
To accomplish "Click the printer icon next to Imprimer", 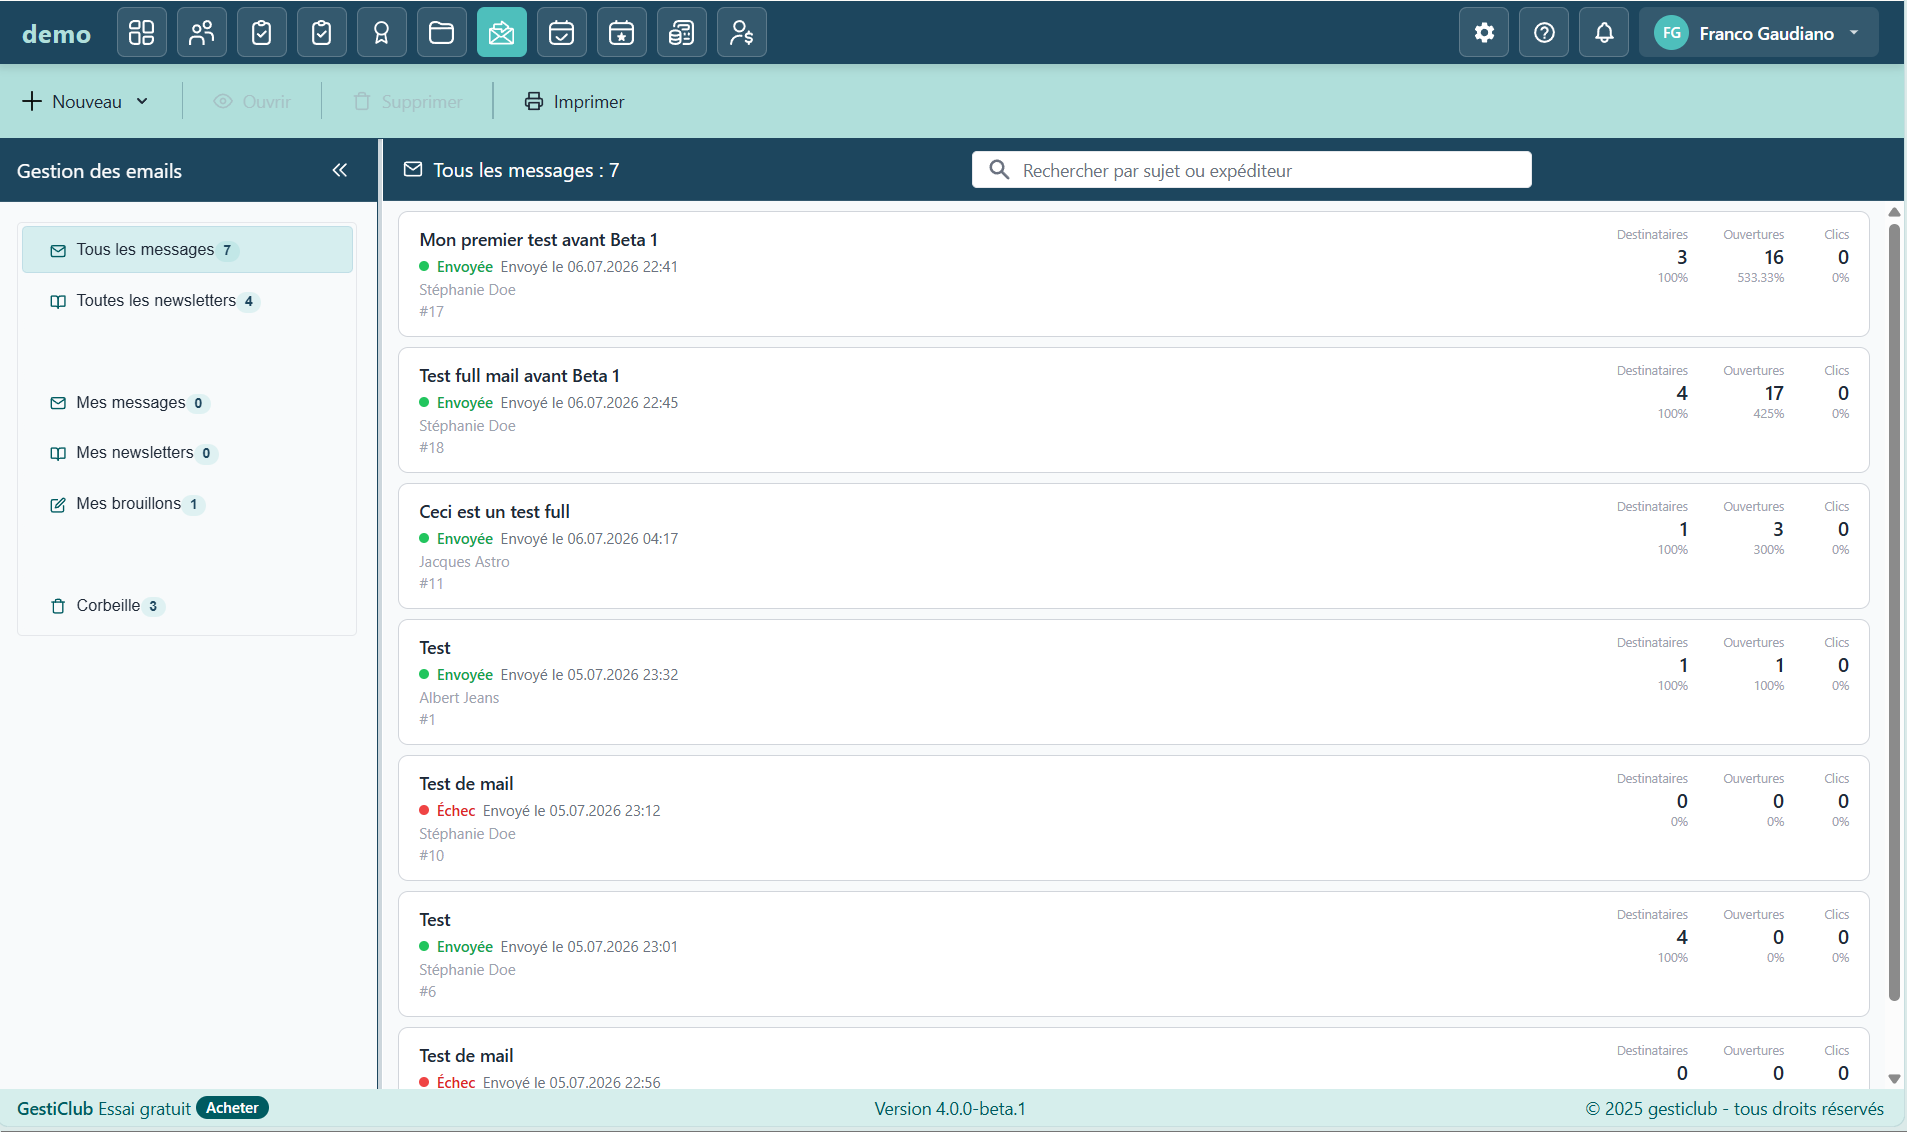I will pos(534,101).
